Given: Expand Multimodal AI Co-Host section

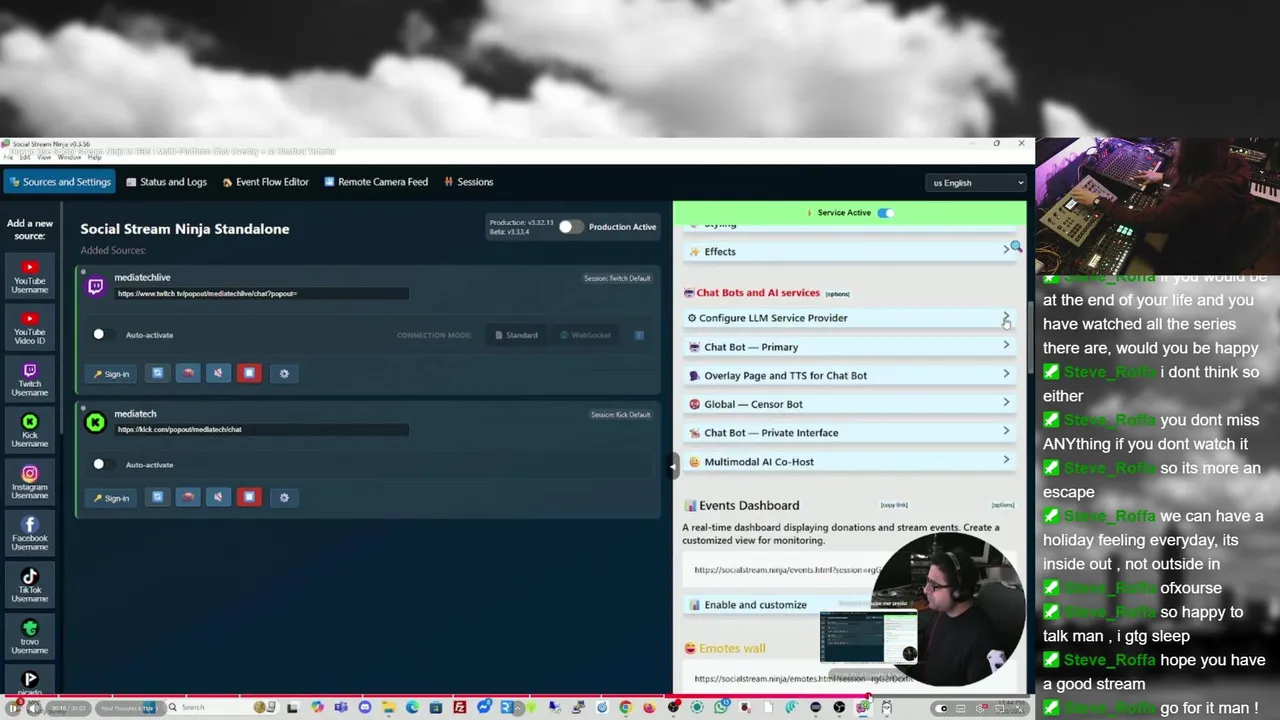Looking at the screenshot, I should pos(850,462).
